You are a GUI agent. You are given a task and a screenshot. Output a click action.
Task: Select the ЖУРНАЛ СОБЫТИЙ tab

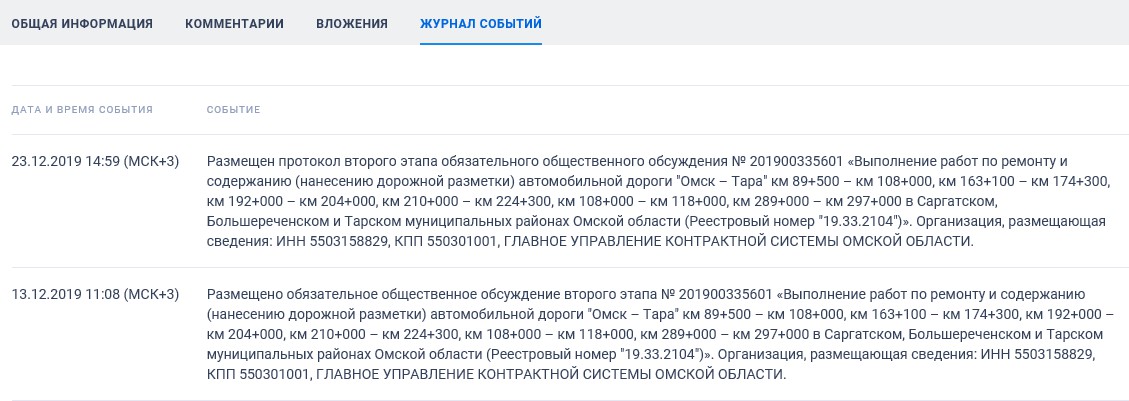[x=481, y=24]
